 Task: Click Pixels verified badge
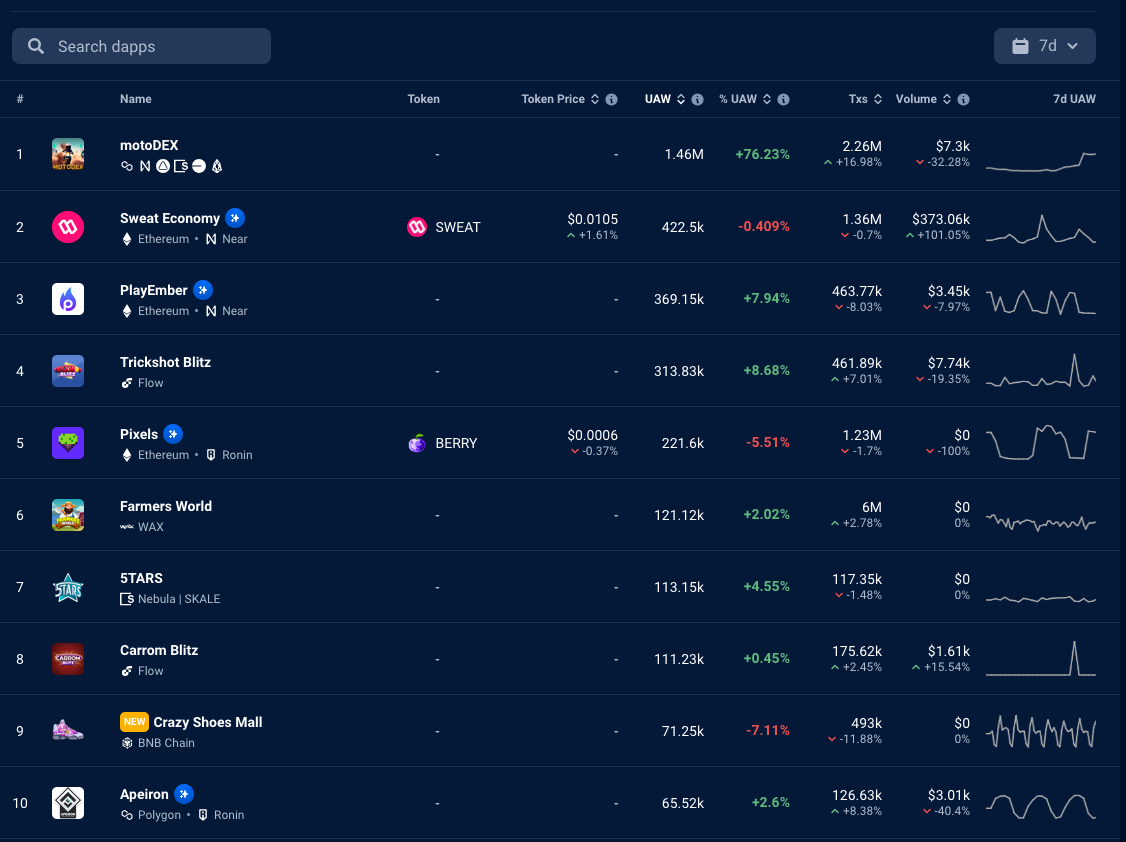[172, 434]
